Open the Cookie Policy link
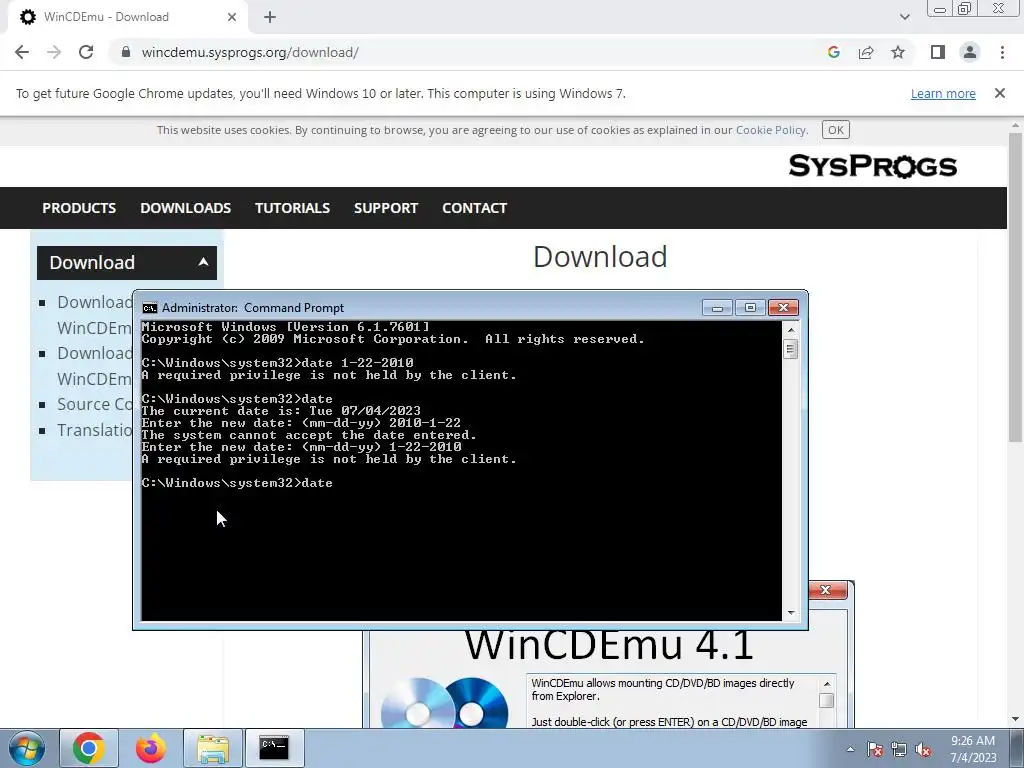Viewport: 1024px width, 768px height. [x=771, y=130]
